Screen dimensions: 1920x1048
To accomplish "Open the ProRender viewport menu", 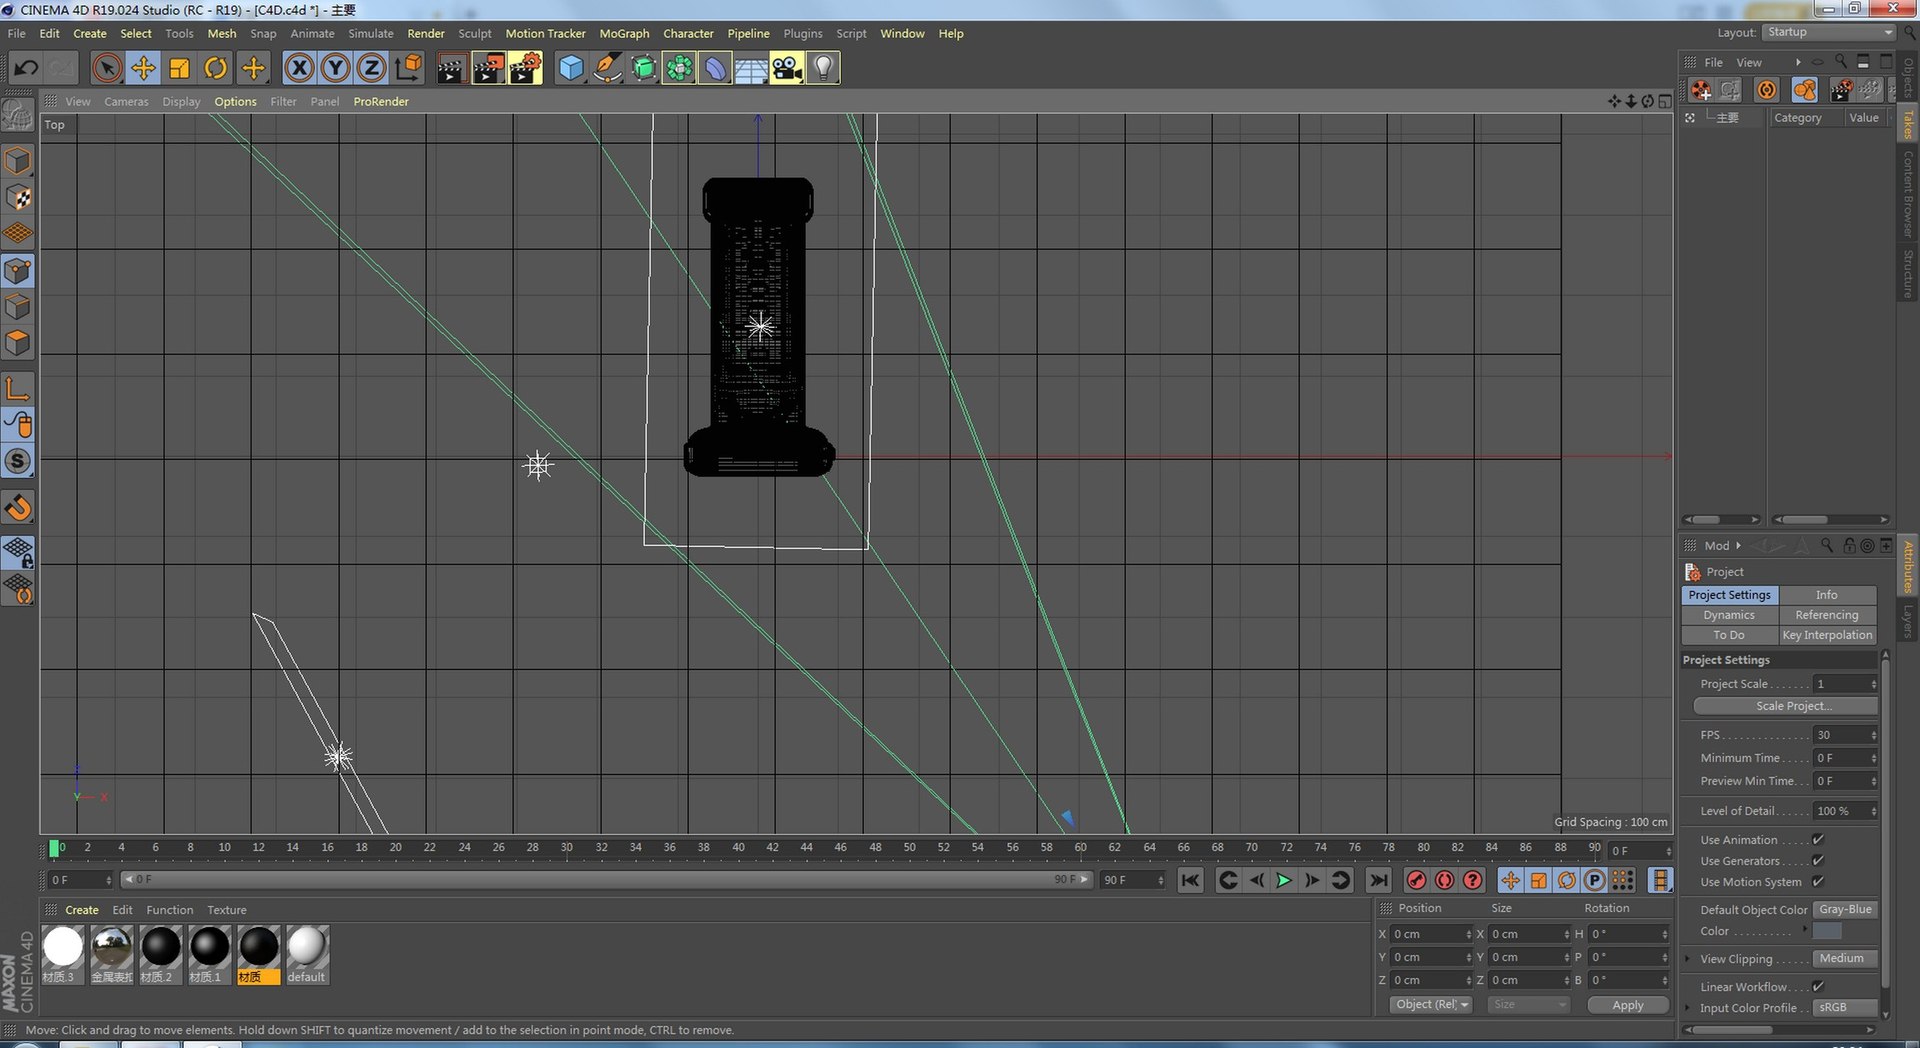I will pos(381,101).
